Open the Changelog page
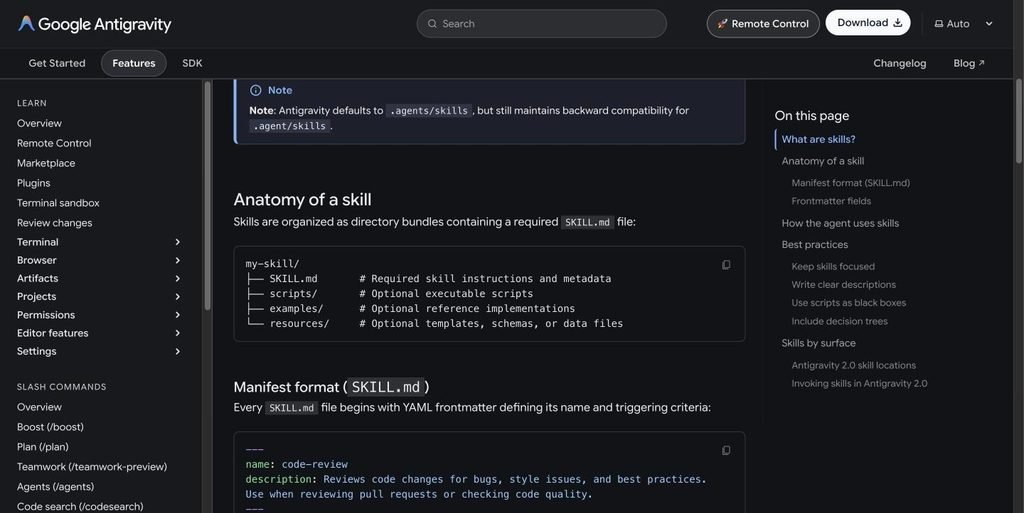 point(899,63)
